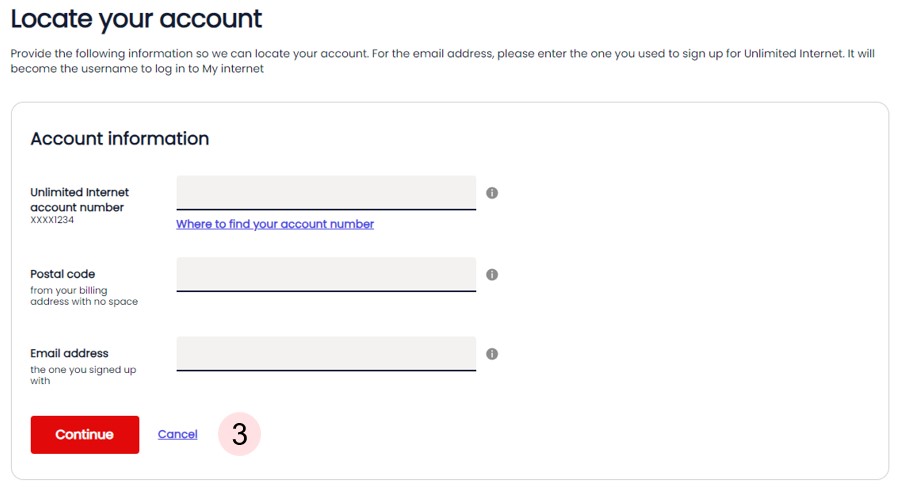Click the 'from your billing address' hint text
This screenshot has height=489, width=900.
click(84, 296)
